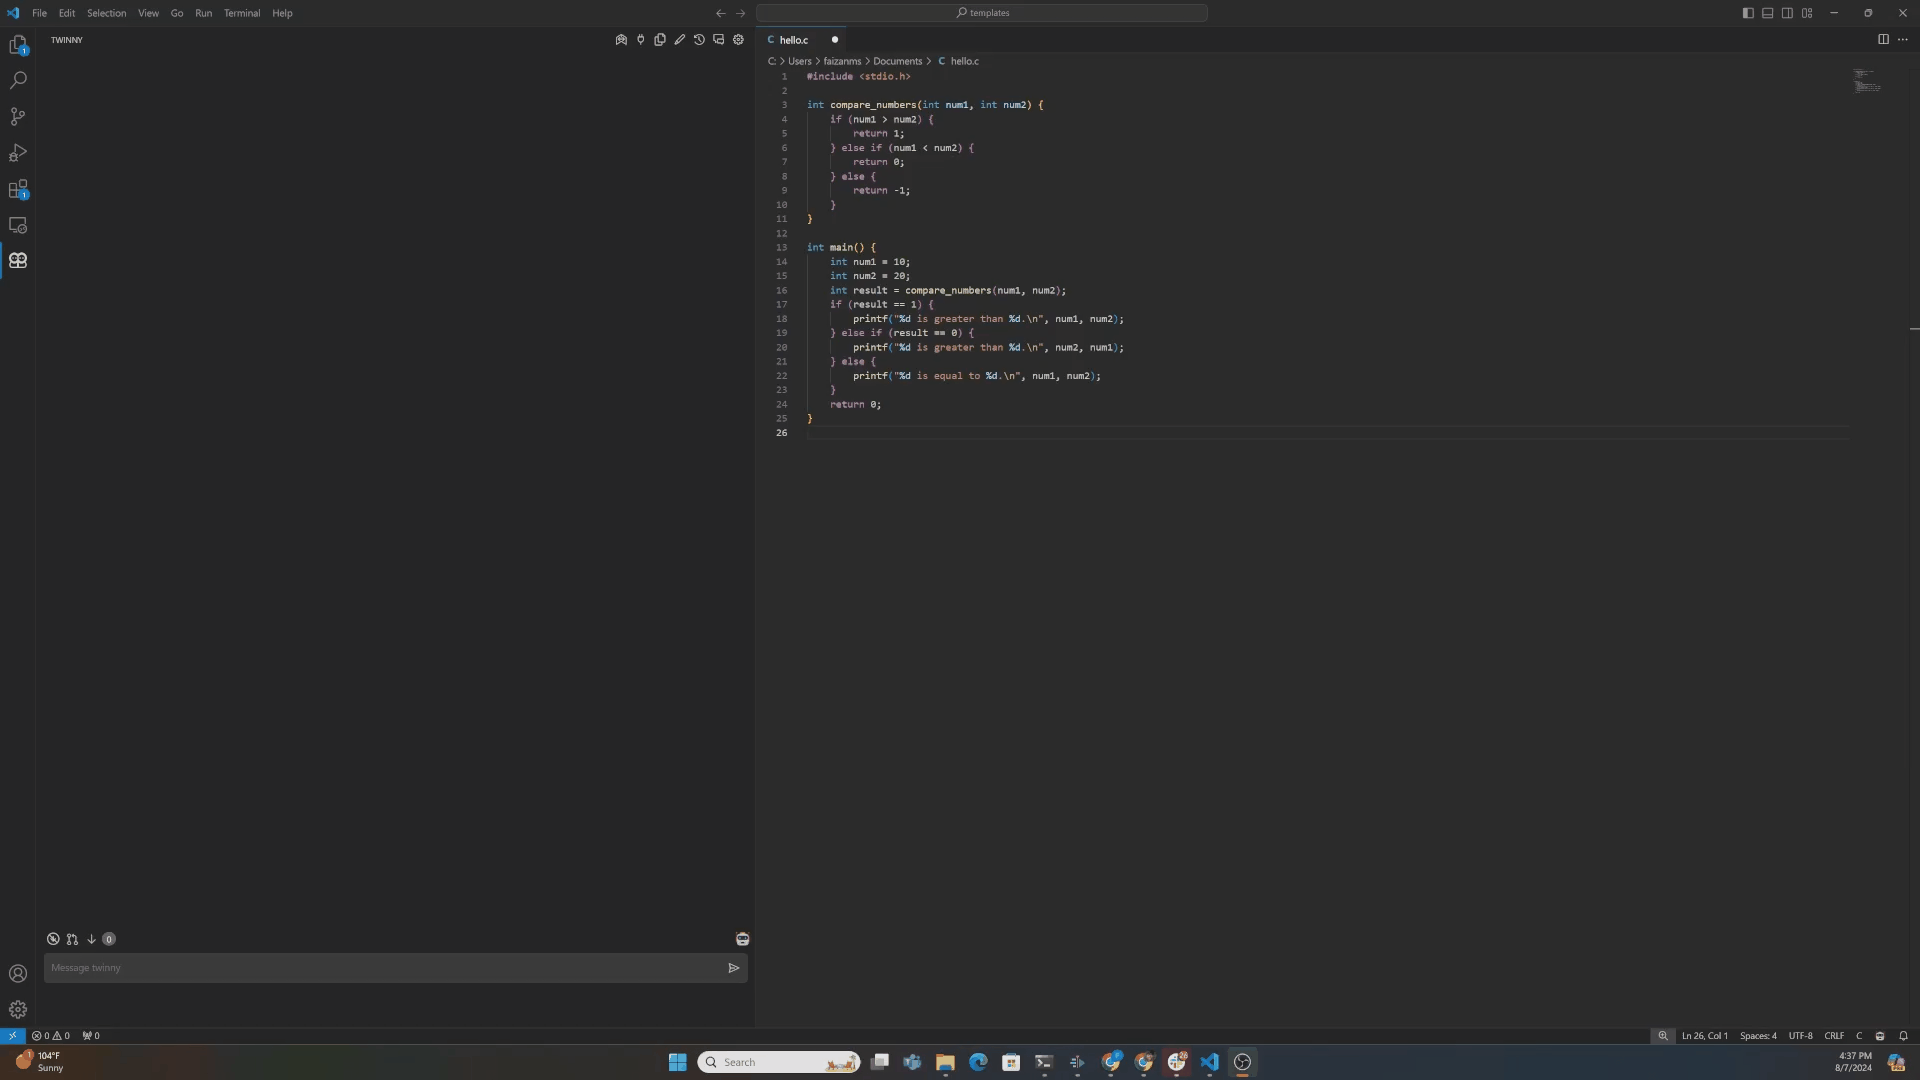1920x1080 pixels.
Task: Click the templates command center search box
Action: [x=982, y=13]
